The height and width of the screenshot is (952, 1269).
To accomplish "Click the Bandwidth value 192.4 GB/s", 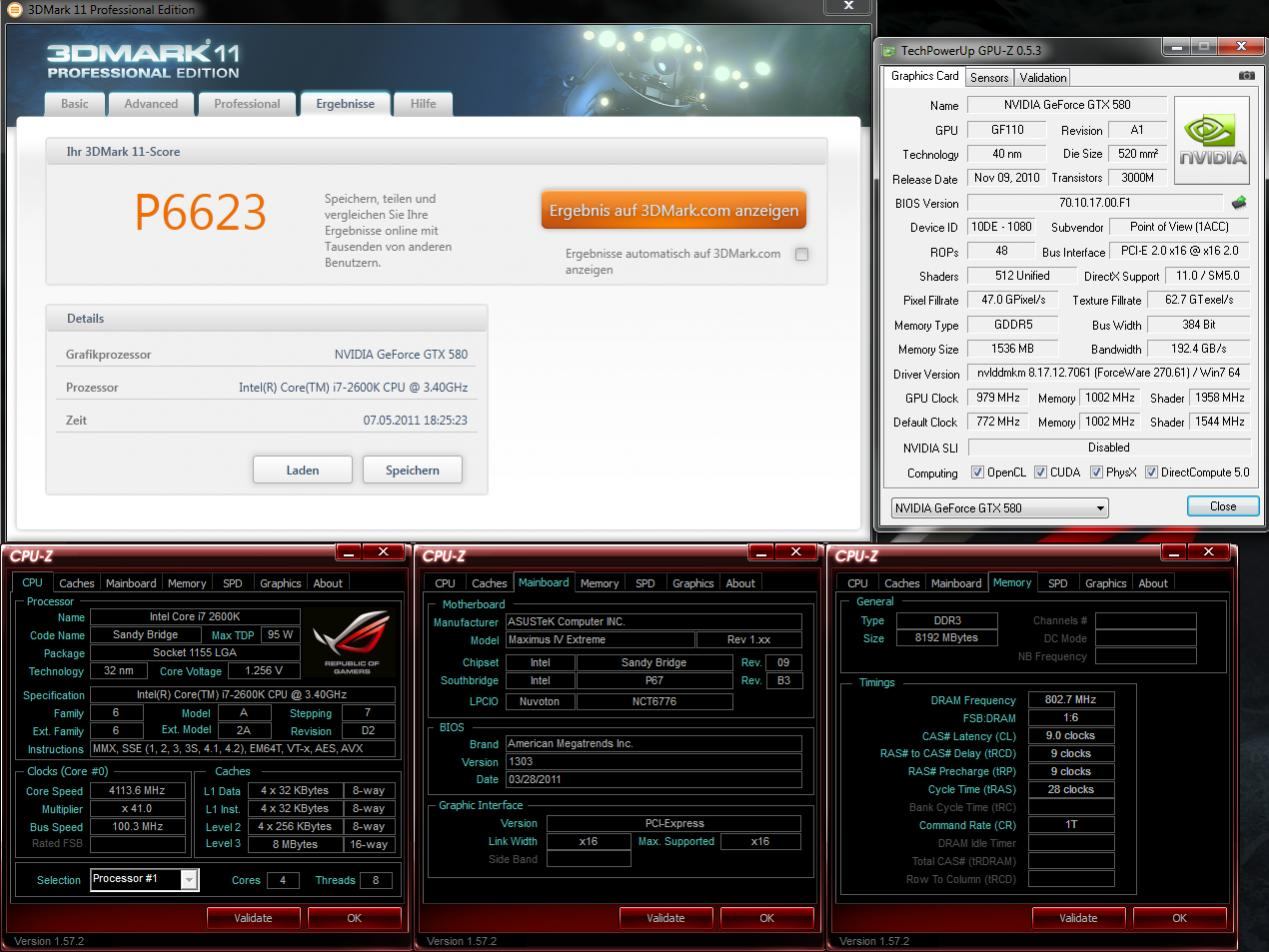I will click(1200, 349).
